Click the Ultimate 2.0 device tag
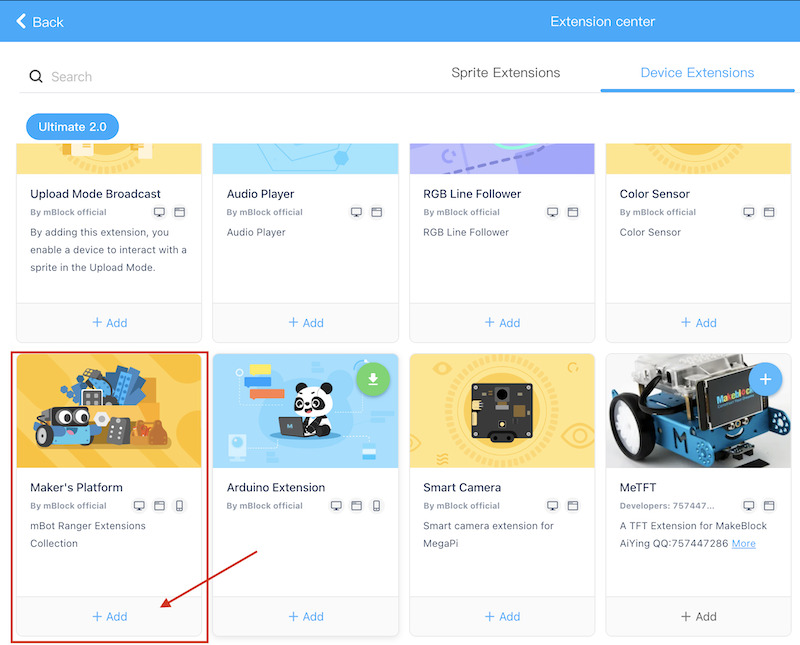 72,127
